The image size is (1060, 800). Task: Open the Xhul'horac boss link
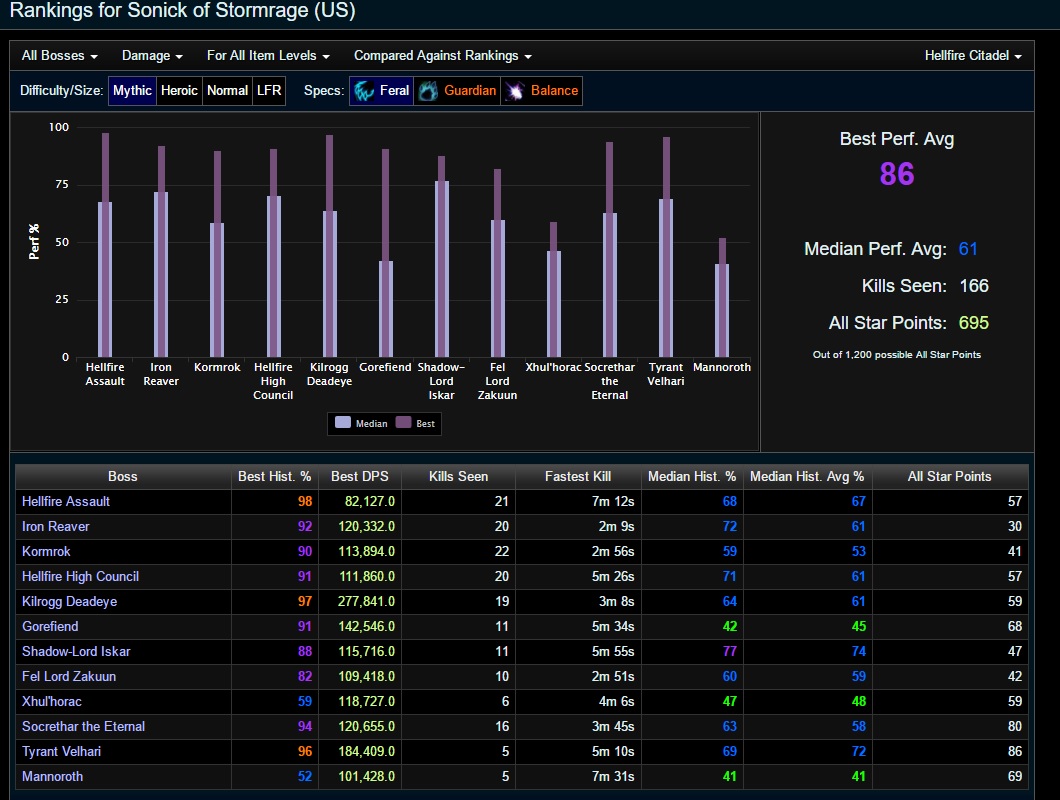coord(51,701)
